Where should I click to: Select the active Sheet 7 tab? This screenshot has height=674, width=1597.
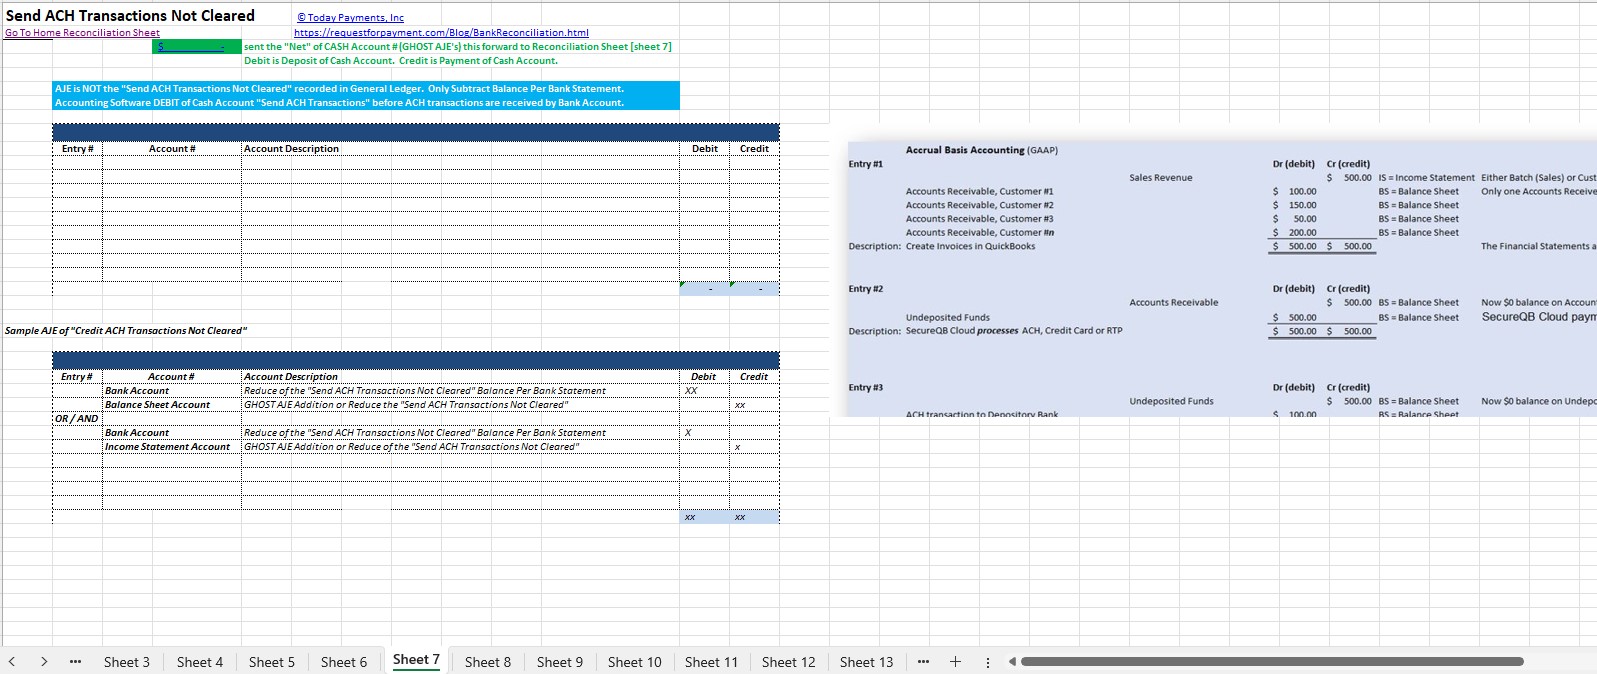(x=416, y=660)
